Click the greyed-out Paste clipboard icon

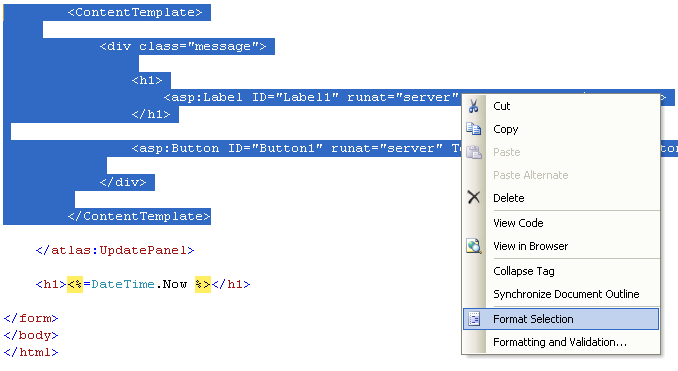[474, 152]
